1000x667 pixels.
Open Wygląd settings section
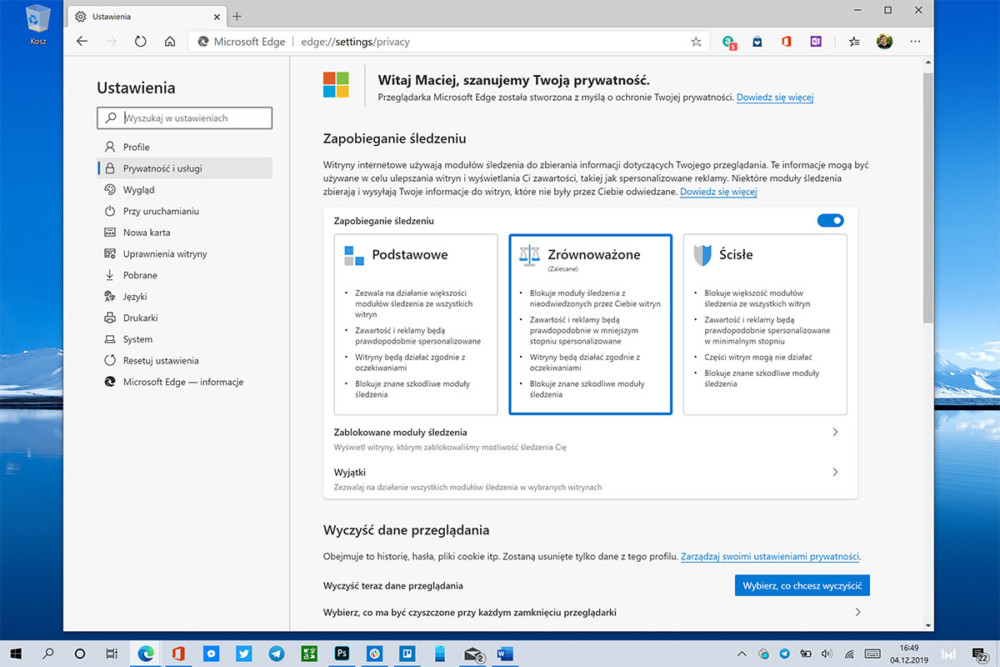(185, 189)
